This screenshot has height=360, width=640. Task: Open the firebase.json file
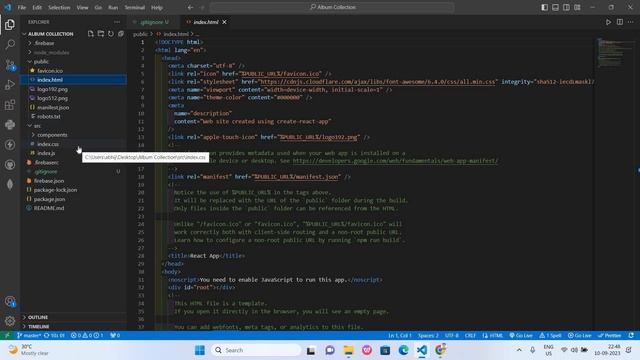(73, 181)
